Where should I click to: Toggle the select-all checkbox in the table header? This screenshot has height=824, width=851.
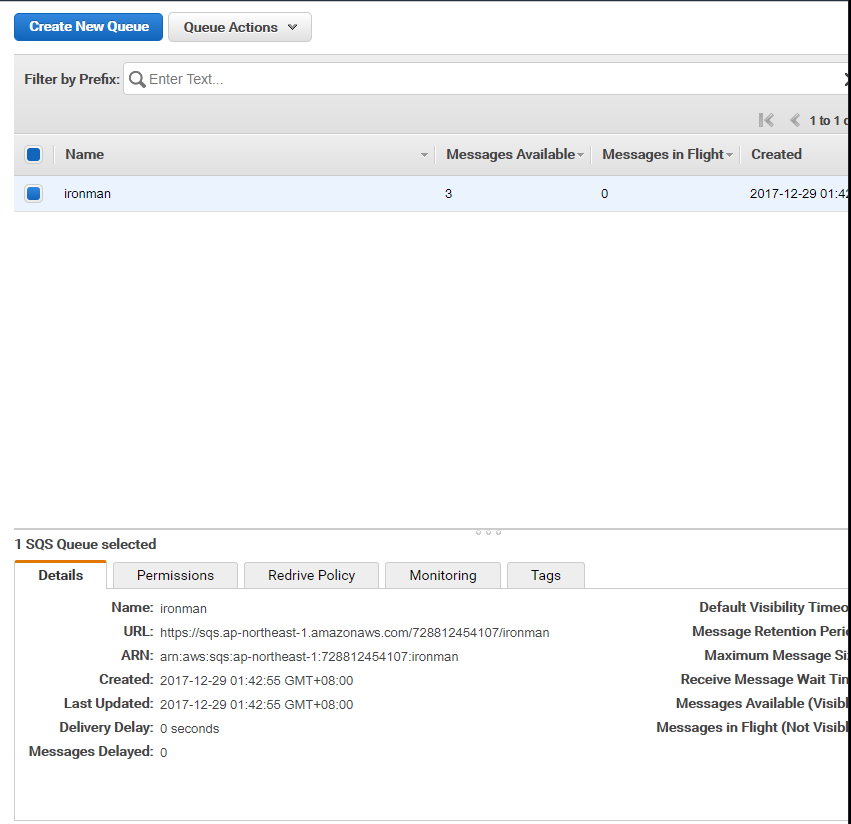(33, 154)
